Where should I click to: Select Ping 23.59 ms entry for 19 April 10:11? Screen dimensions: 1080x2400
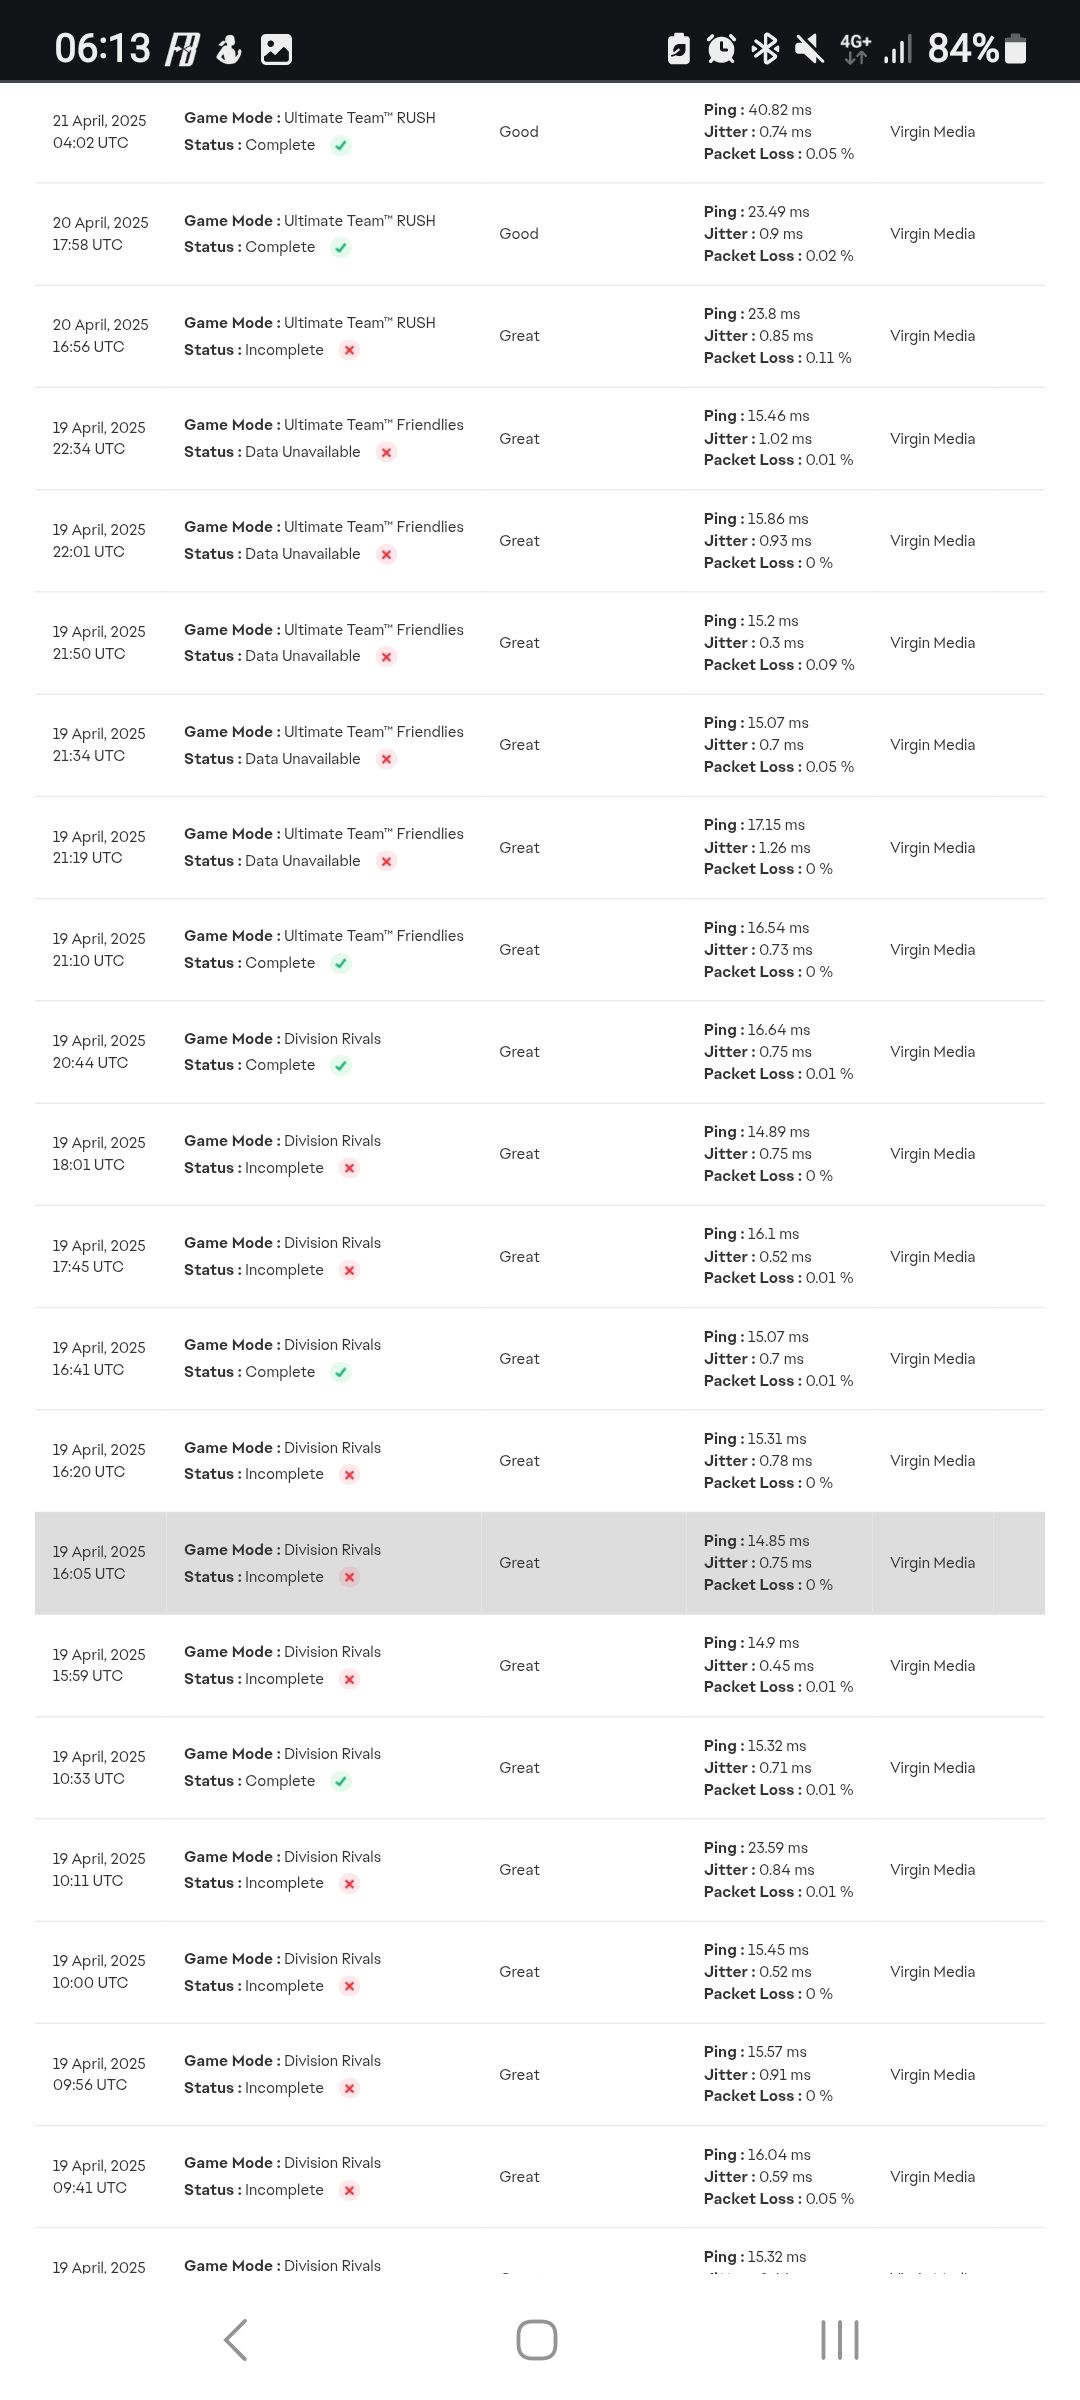(756, 1847)
